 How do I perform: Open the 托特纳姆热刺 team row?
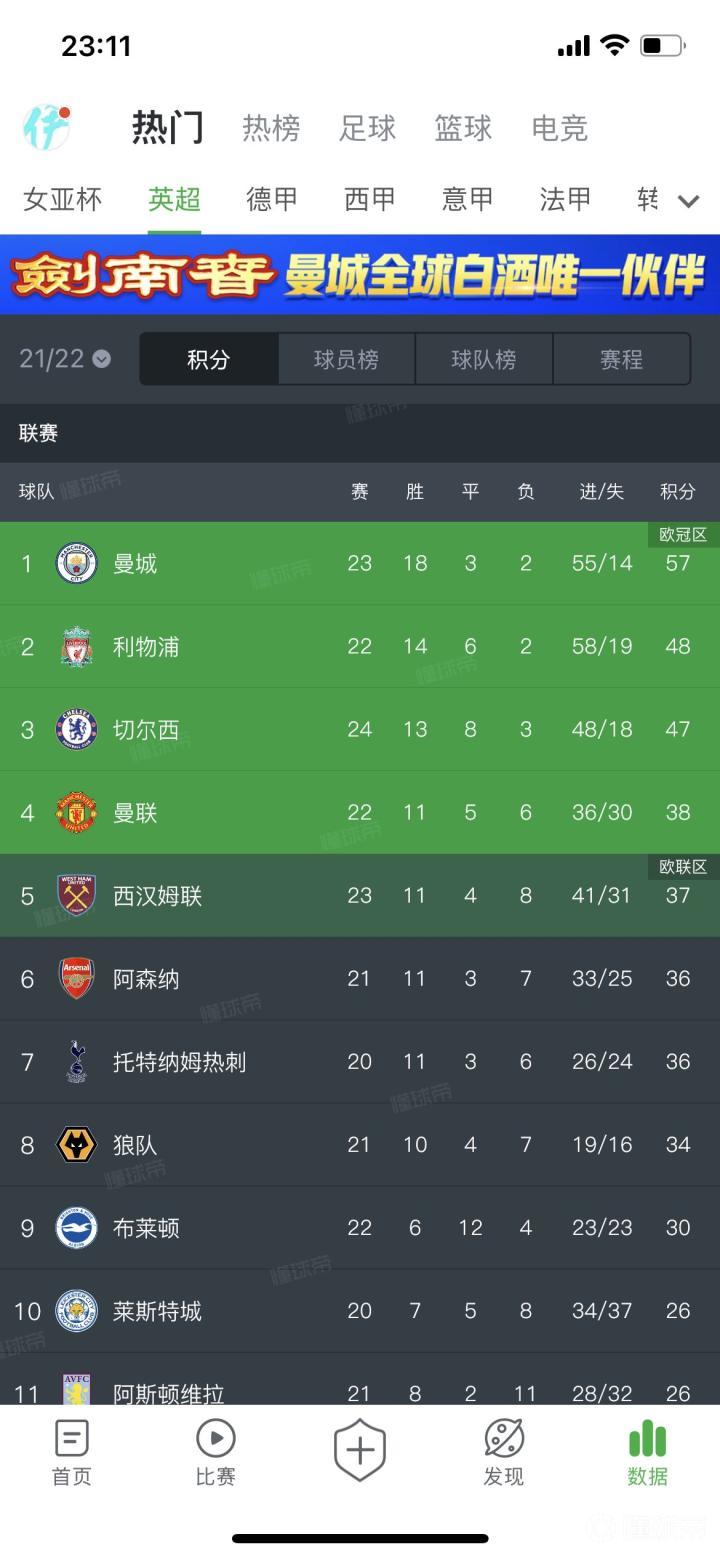pos(360,1062)
